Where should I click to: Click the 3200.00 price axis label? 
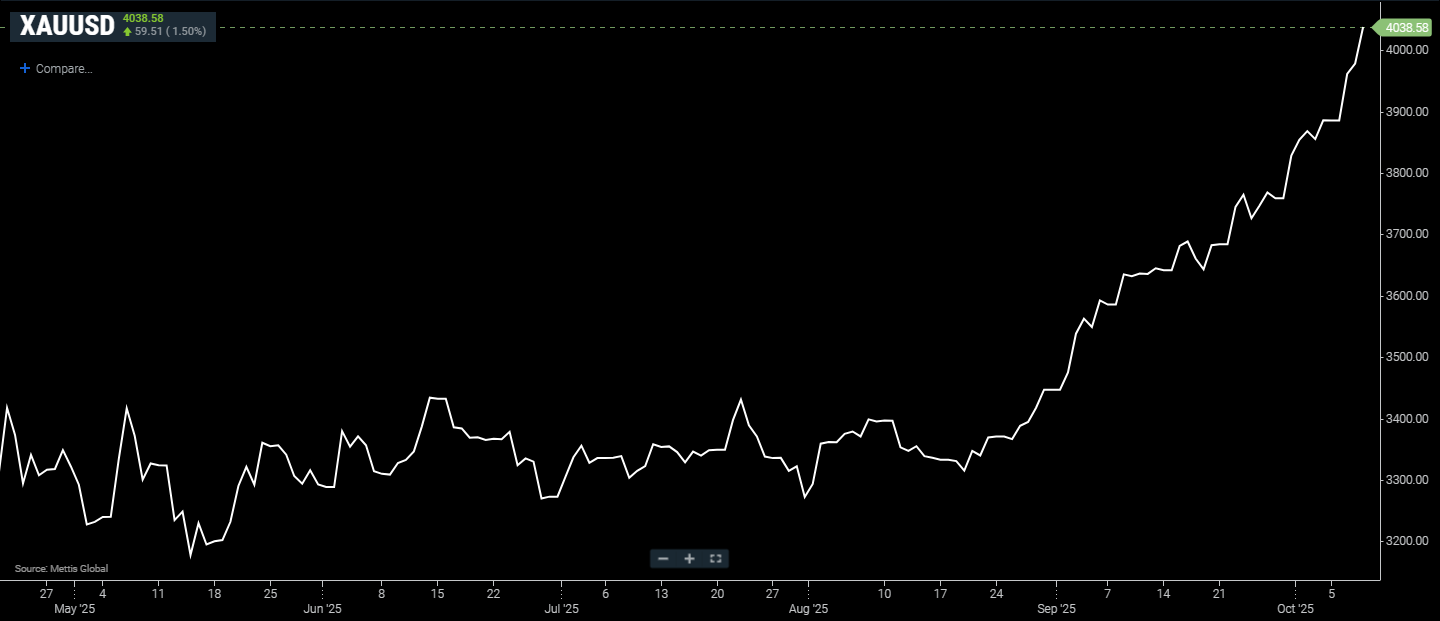pyautogui.click(x=1409, y=541)
